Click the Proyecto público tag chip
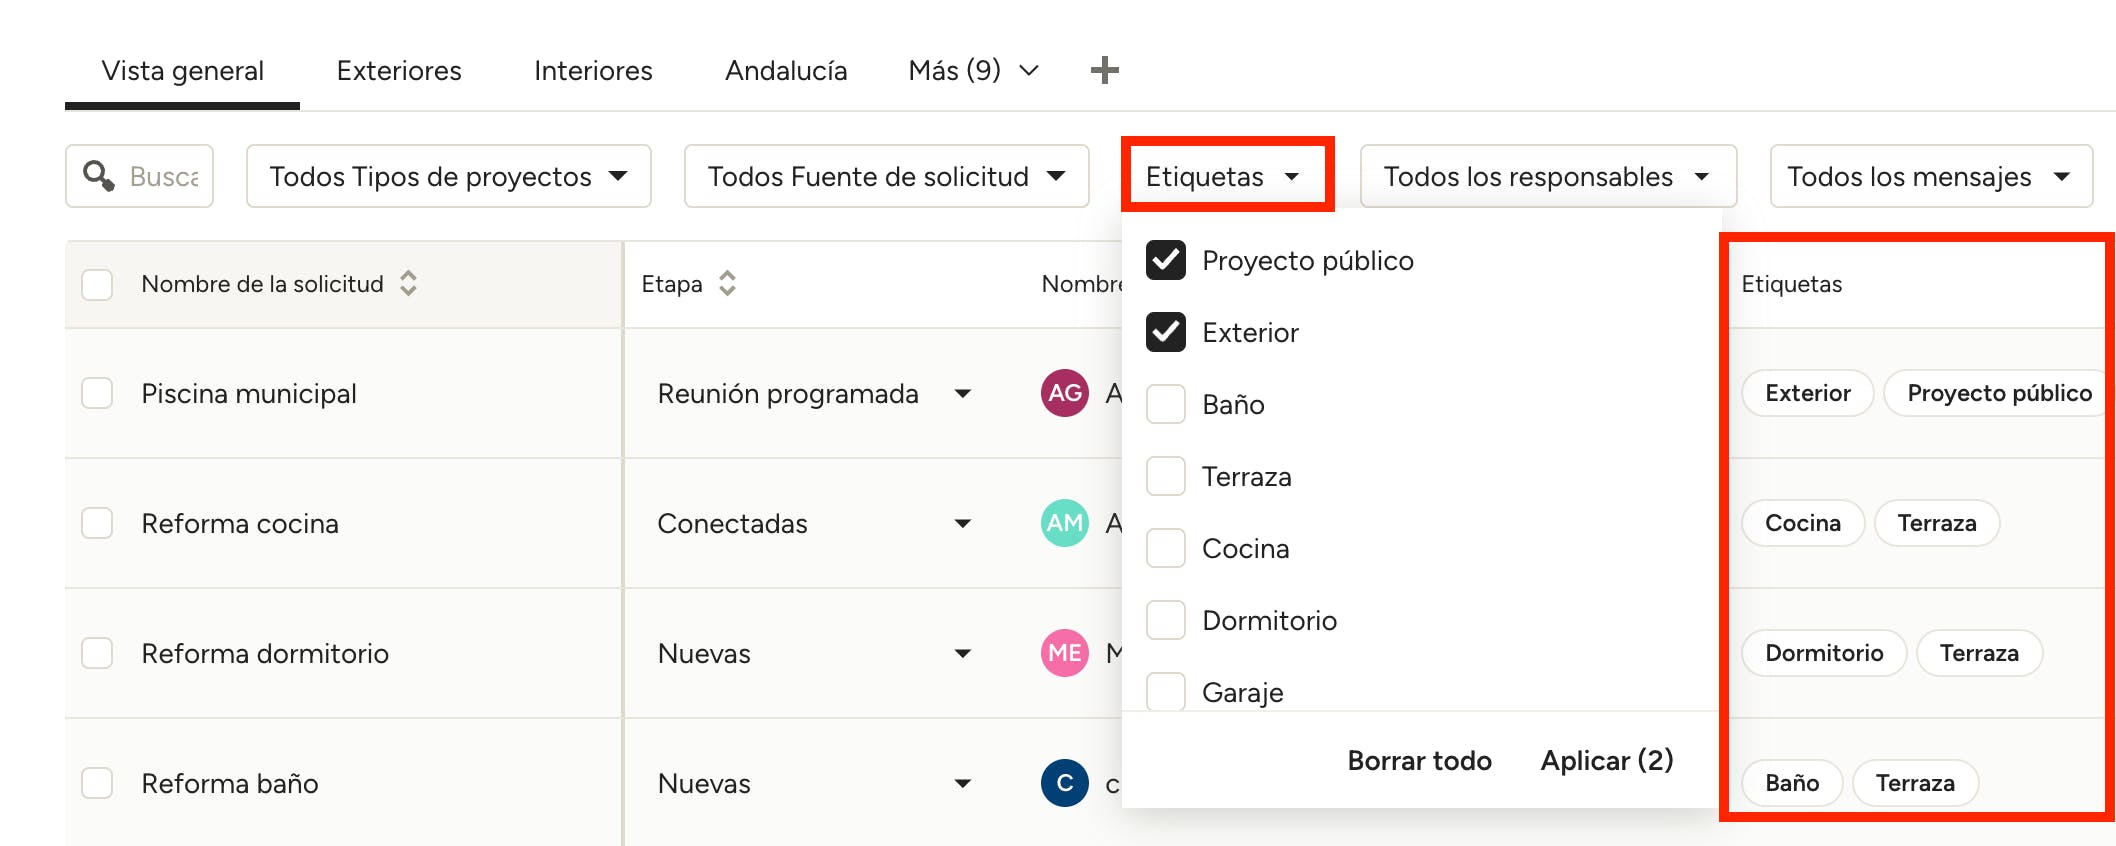The width and height of the screenshot is (2116, 846). click(1998, 393)
